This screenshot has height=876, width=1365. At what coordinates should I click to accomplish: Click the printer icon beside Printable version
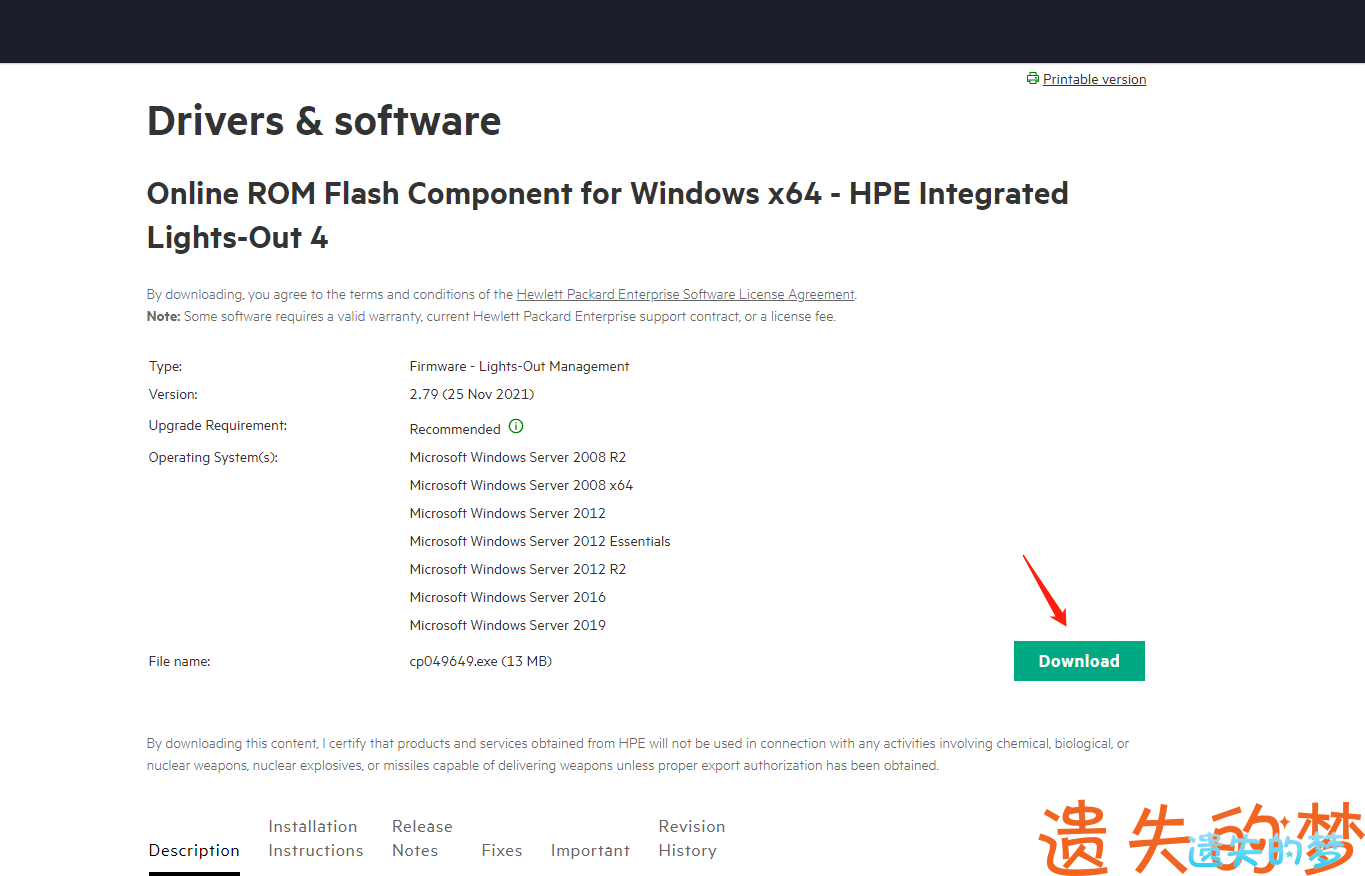[x=1032, y=78]
